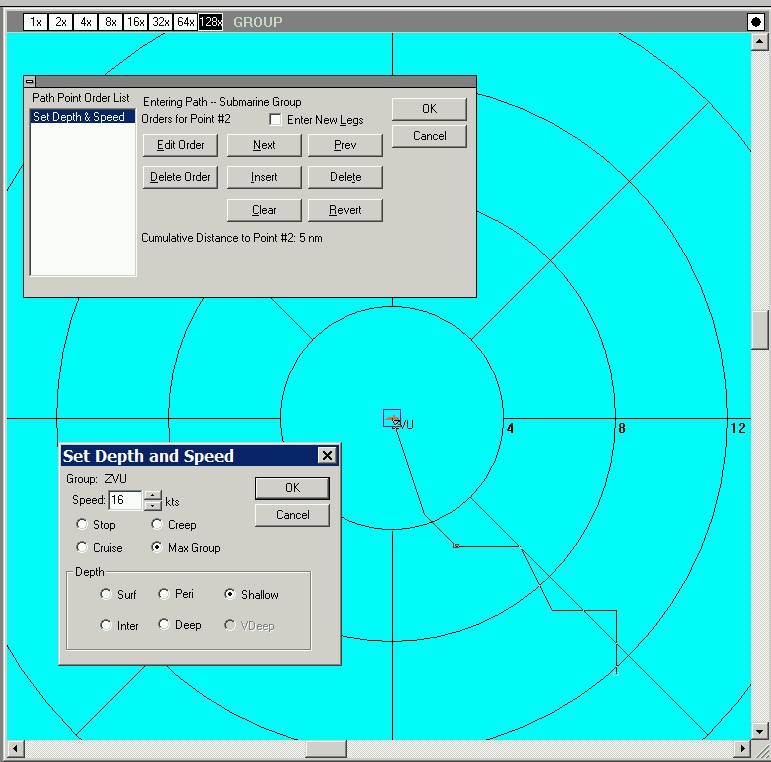The height and width of the screenshot is (762, 771).
Task: Click the horizontal scrollbar left arrow
Action: [x=15, y=749]
